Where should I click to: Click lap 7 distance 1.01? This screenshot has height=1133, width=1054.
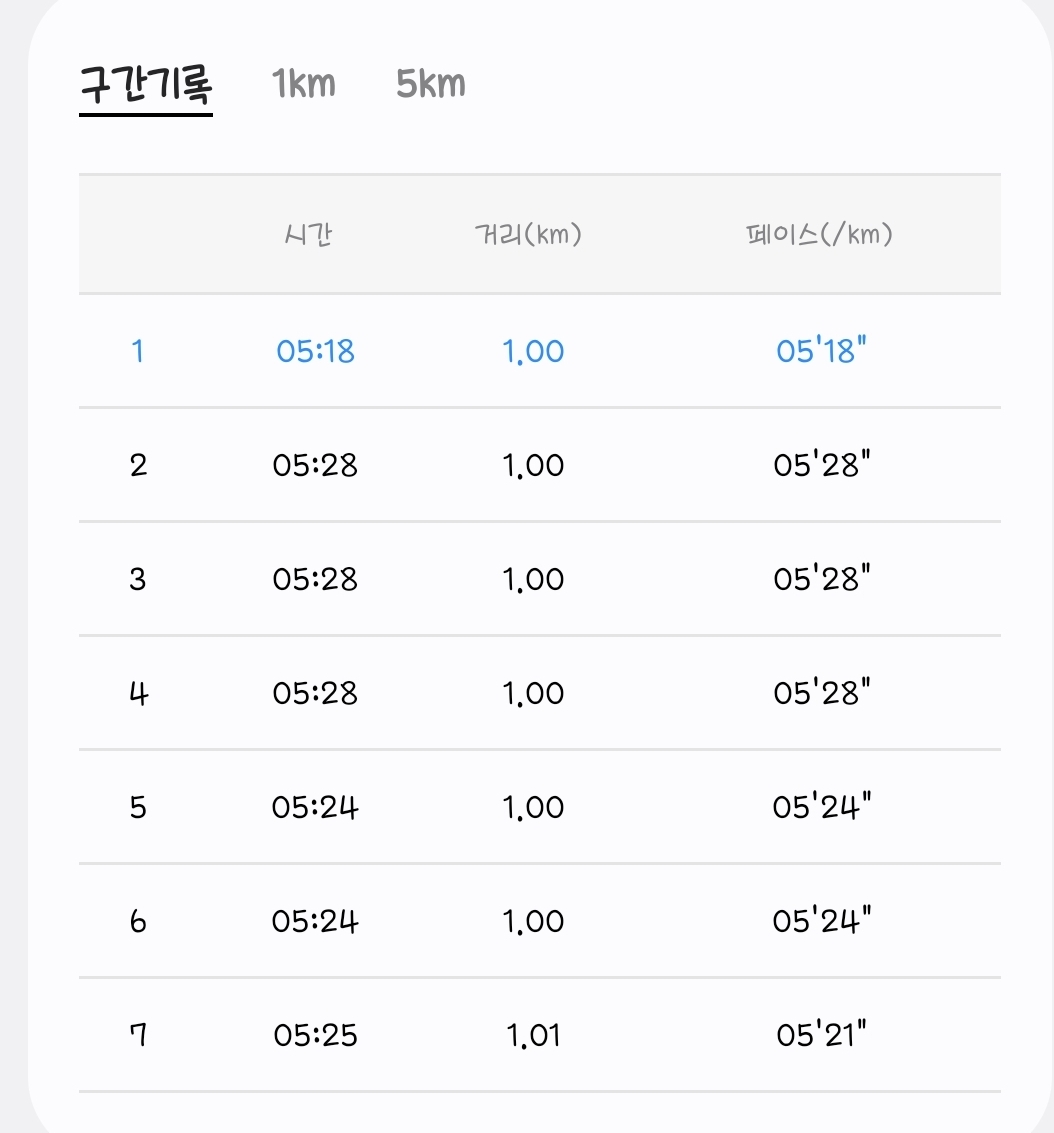(534, 1035)
